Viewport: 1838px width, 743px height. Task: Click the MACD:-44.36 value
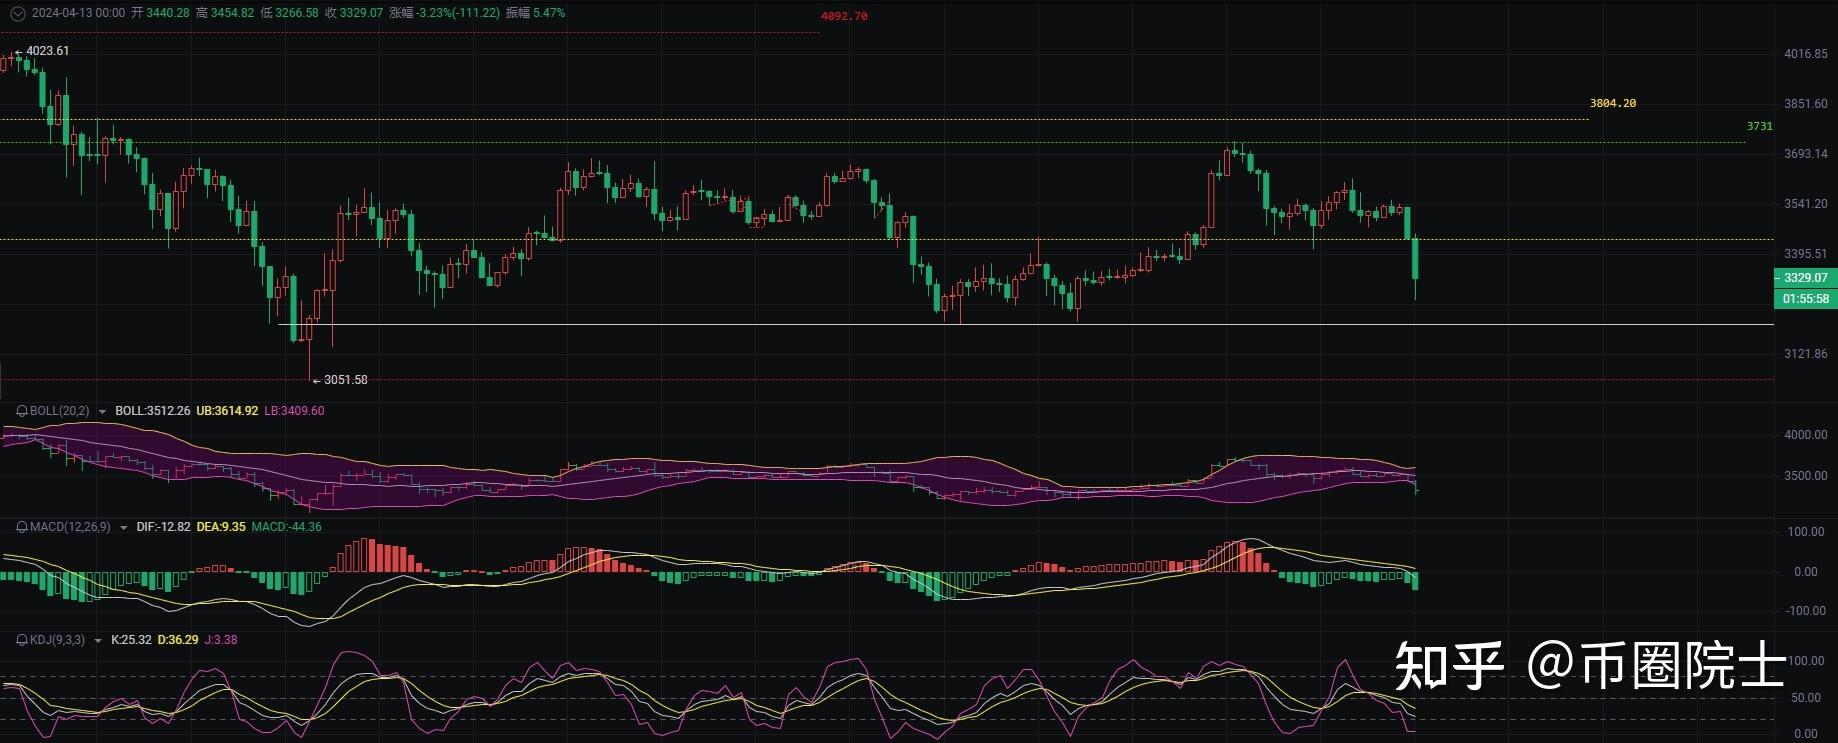tap(287, 527)
